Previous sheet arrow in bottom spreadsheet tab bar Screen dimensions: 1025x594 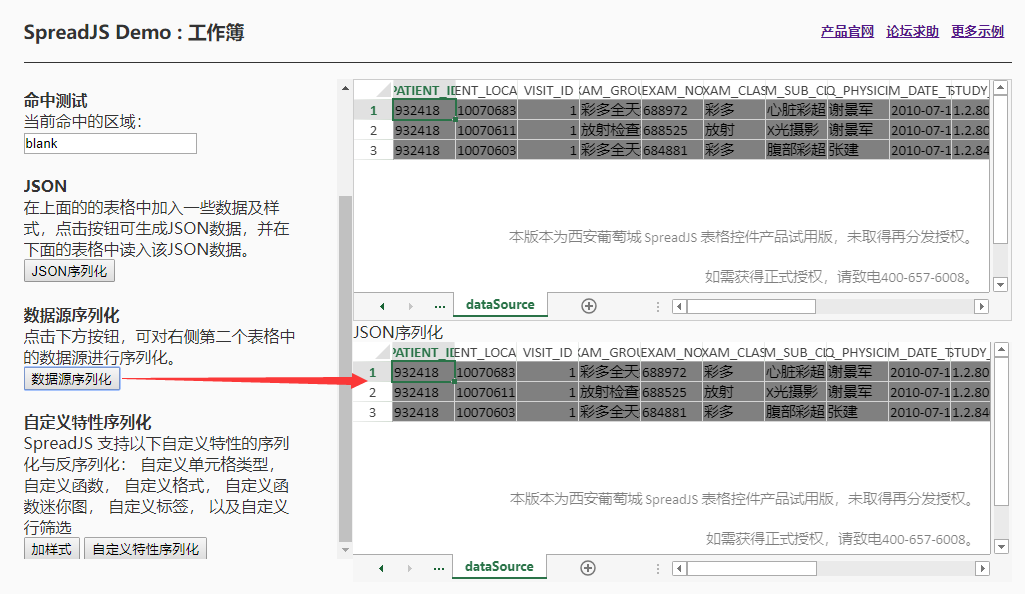click(381, 568)
